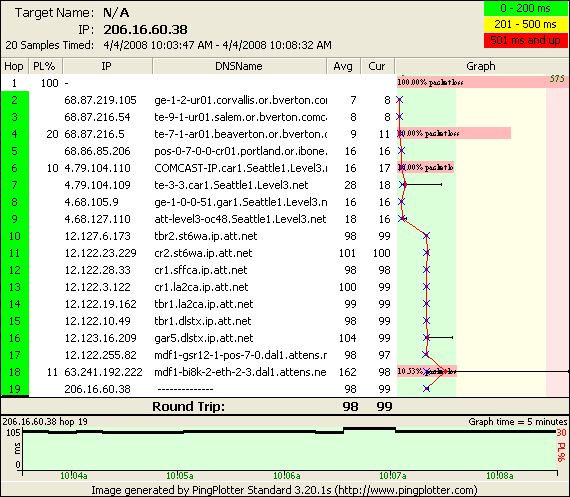Click the Hop column header

tap(14, 66)
